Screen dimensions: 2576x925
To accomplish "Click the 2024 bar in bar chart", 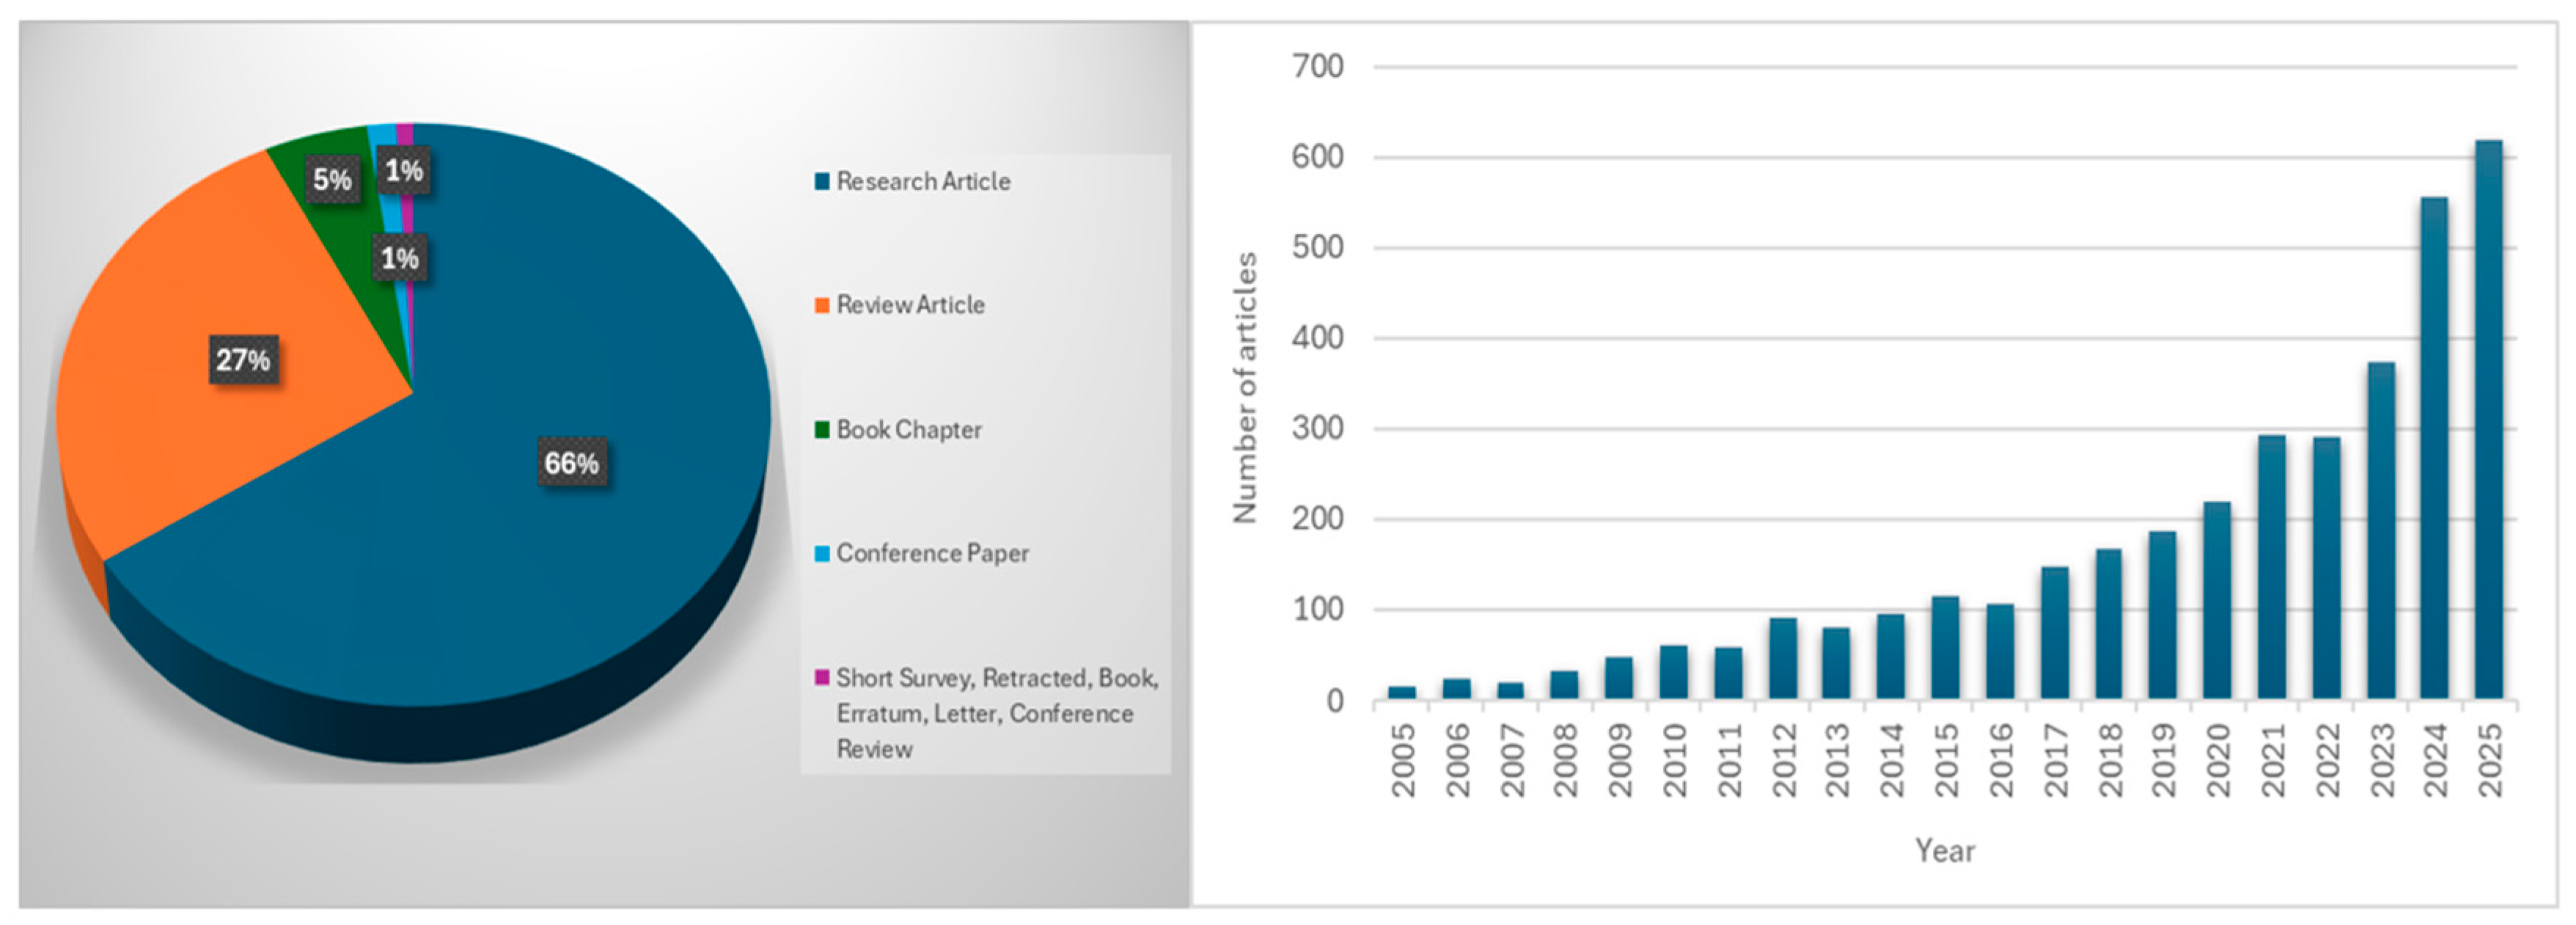I will click(x=2434, y=450).
